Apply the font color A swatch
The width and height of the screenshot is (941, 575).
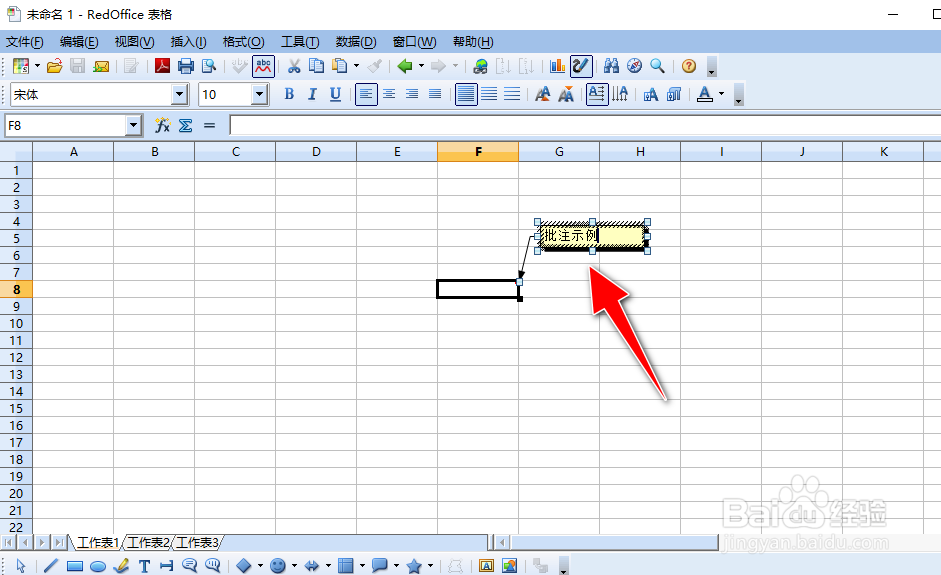tap(705, 94)
